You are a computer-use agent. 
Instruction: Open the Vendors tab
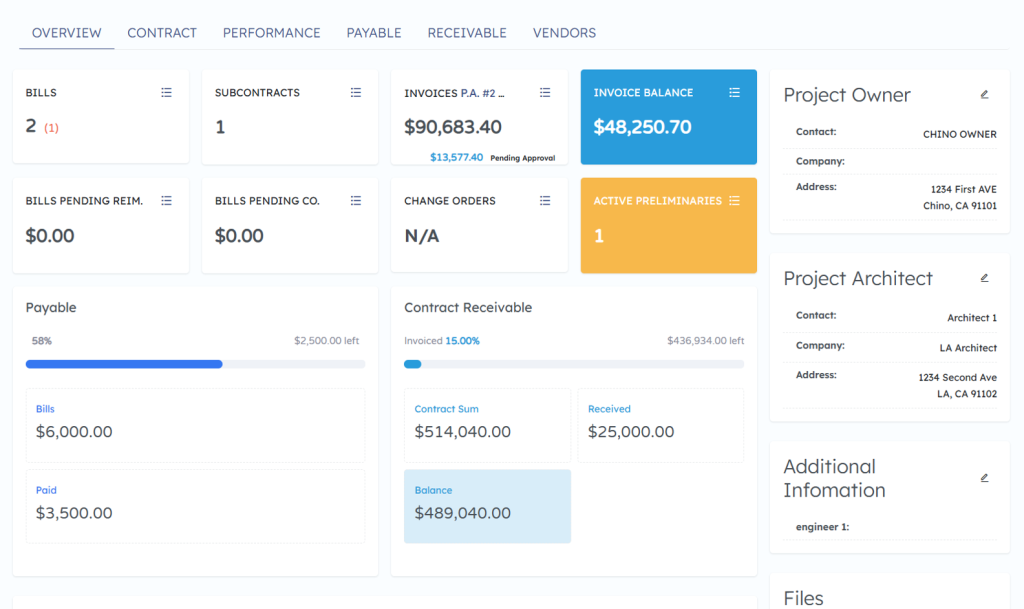(564, 33)
